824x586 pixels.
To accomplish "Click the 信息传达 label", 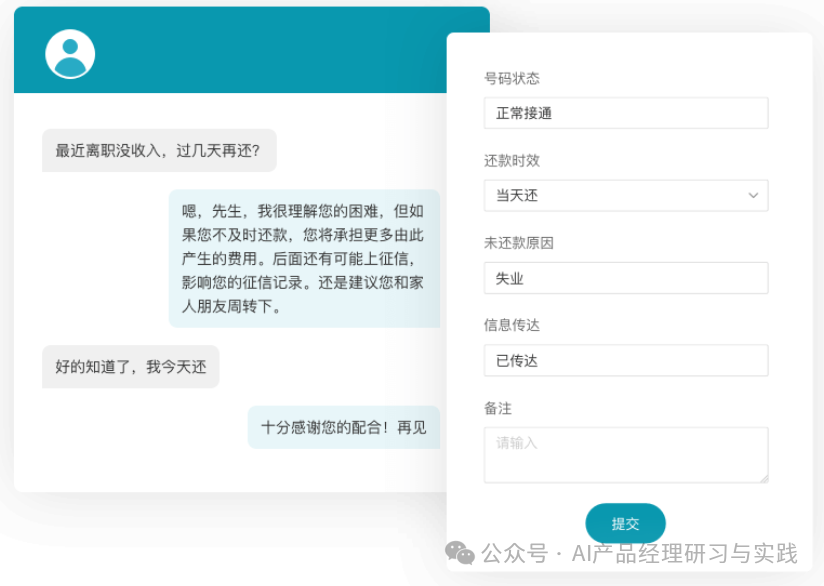I will [511, 326].
